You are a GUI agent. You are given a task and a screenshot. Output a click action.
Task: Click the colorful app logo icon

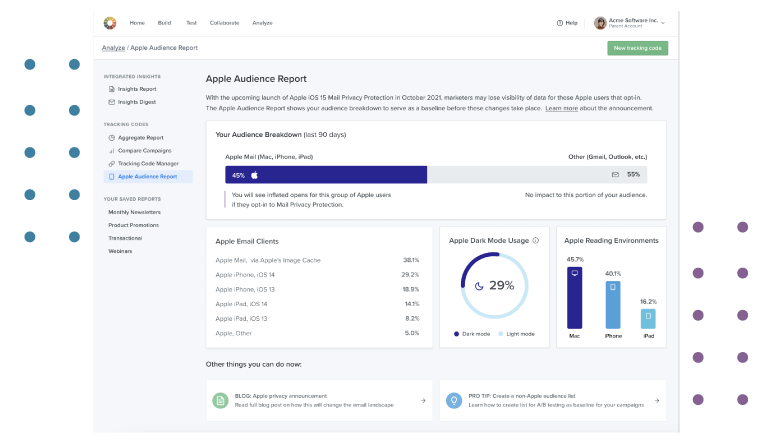[x=110, y=23]
